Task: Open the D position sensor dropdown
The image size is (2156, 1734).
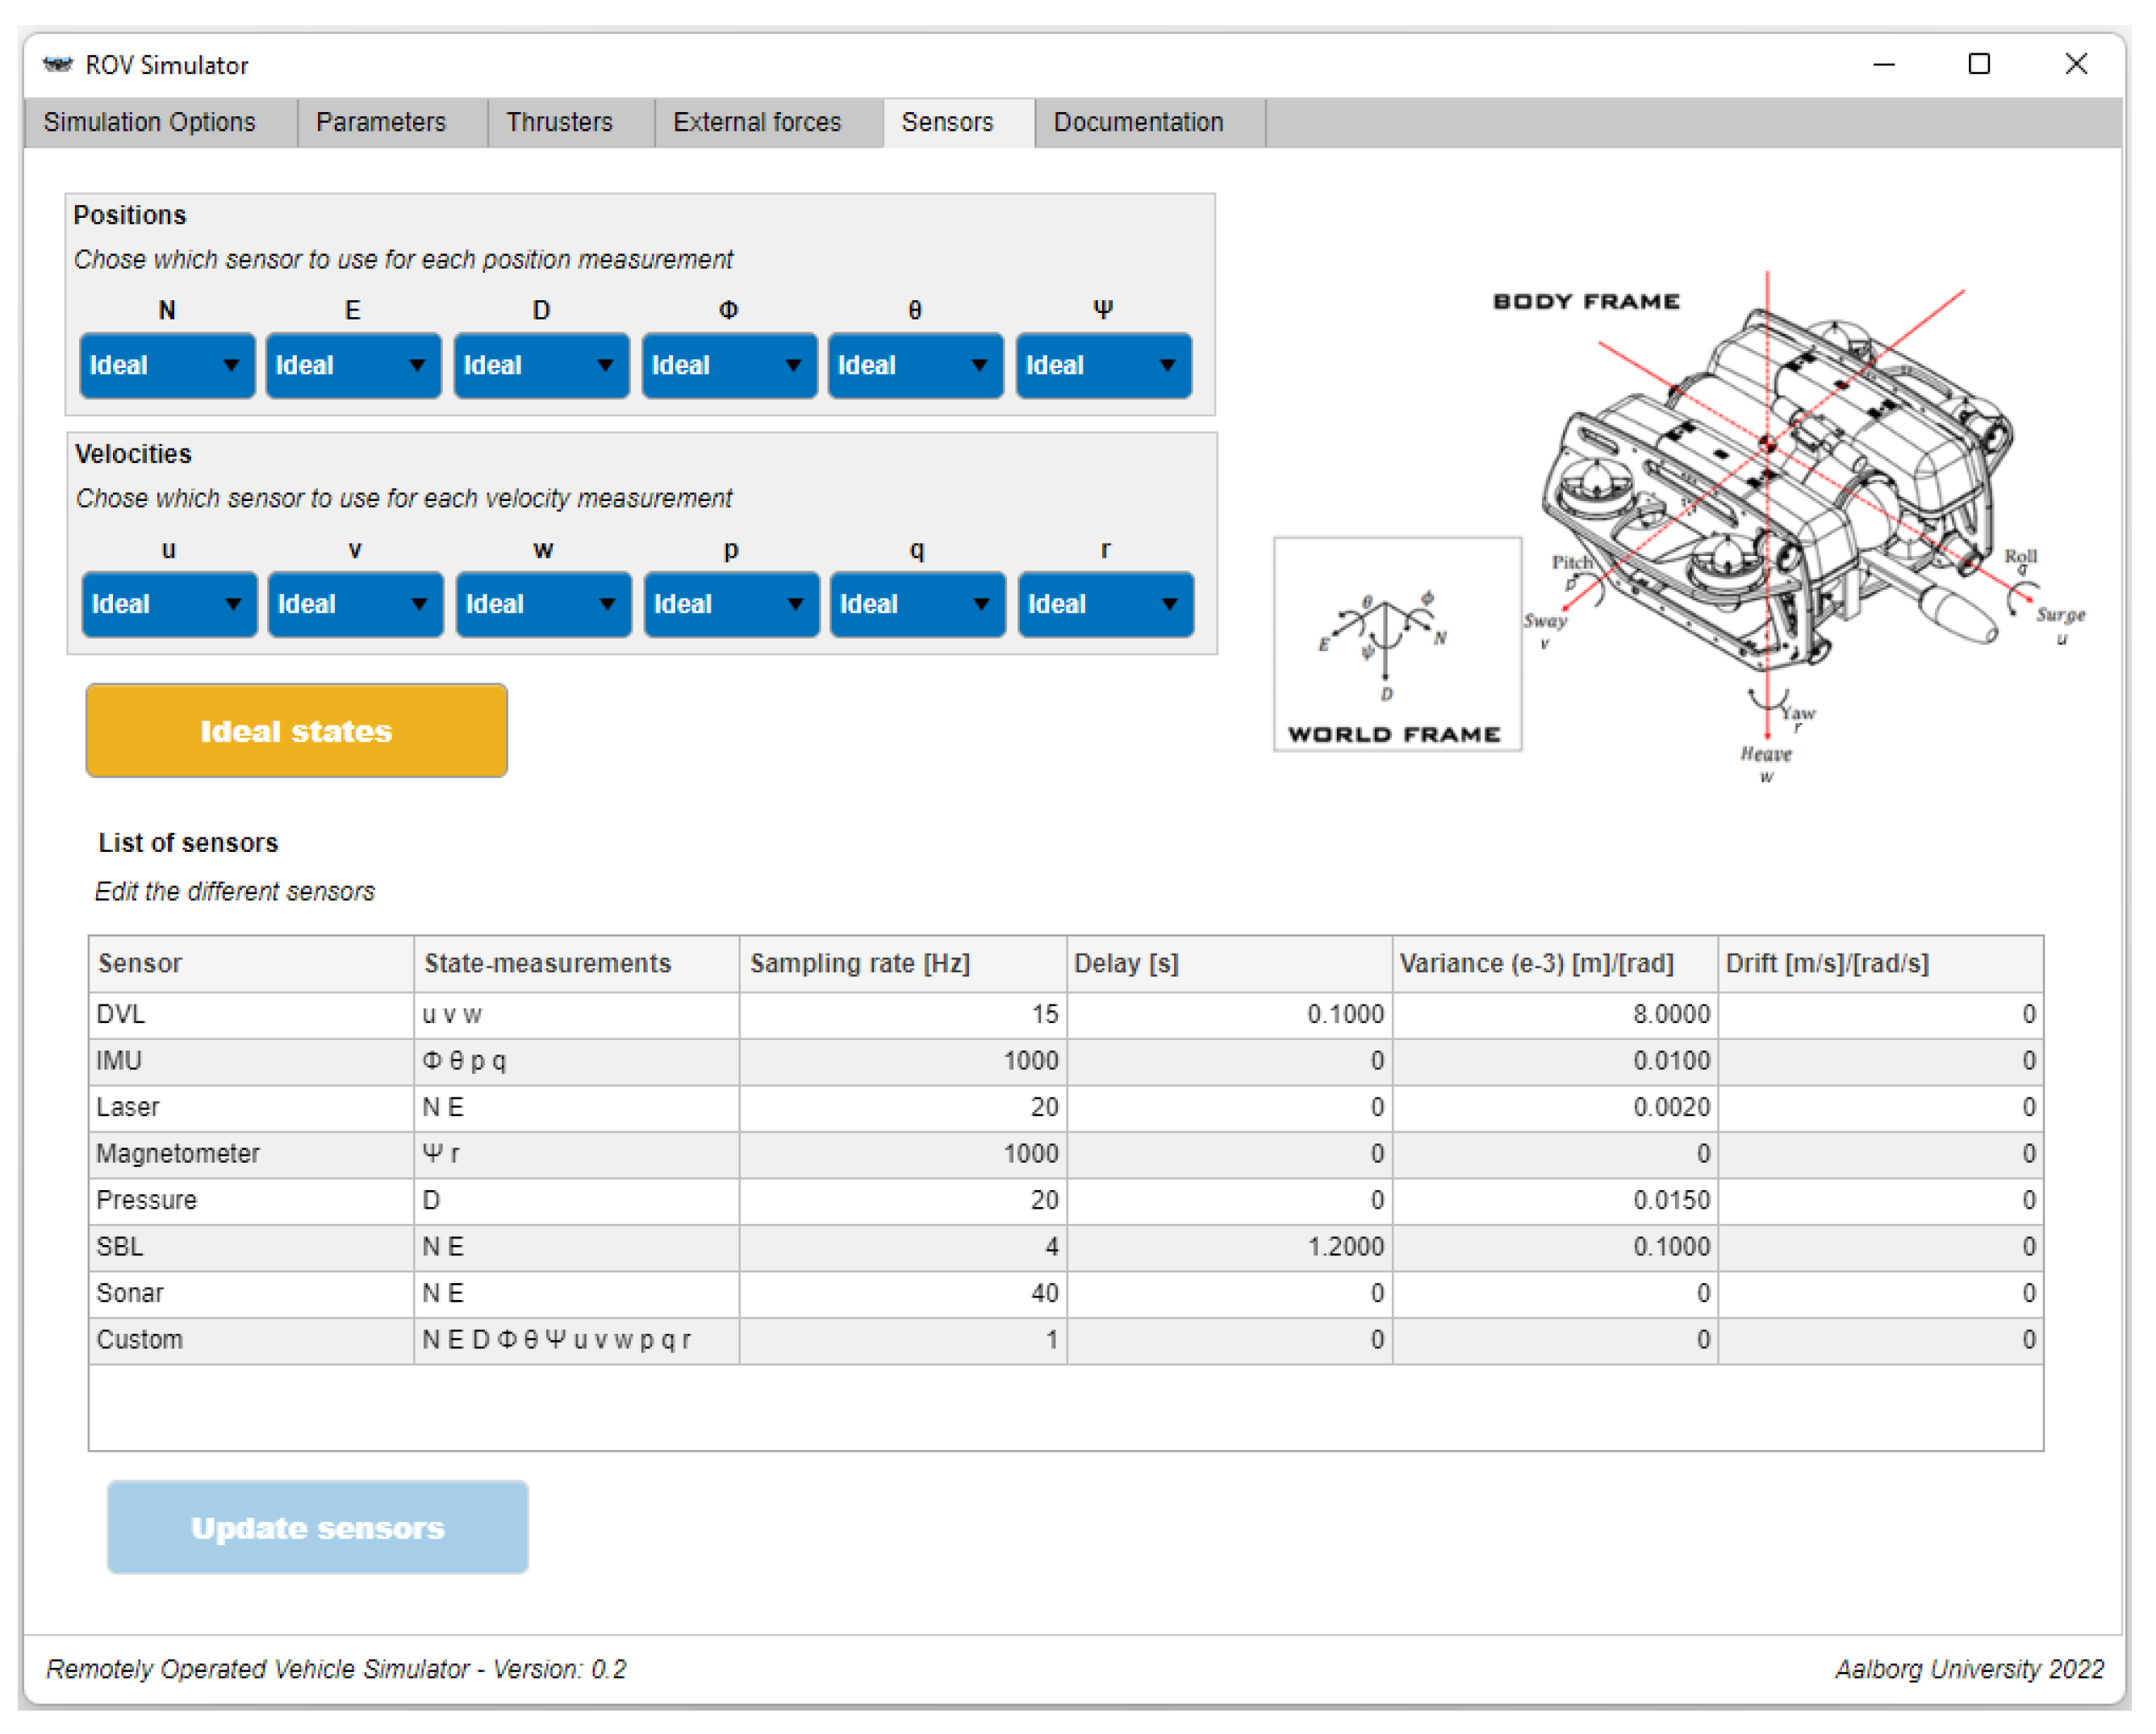Action: [541, 365]
